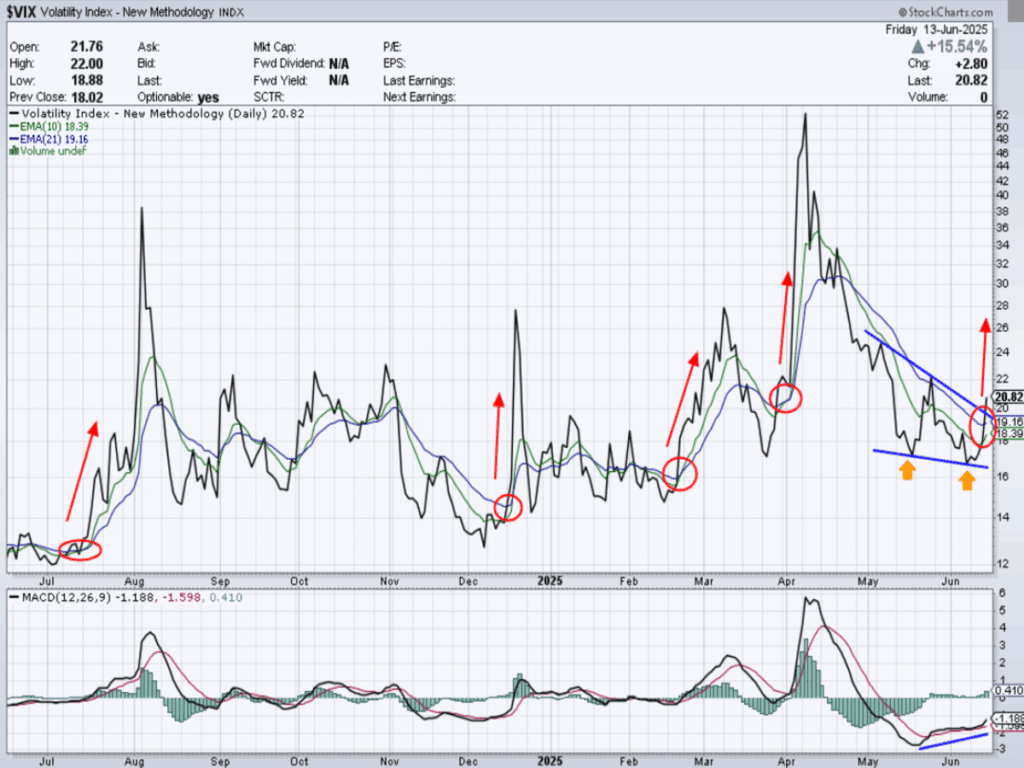
Task: Click the blue rising trendline on the MACD panel
Action: pos(953,741)
